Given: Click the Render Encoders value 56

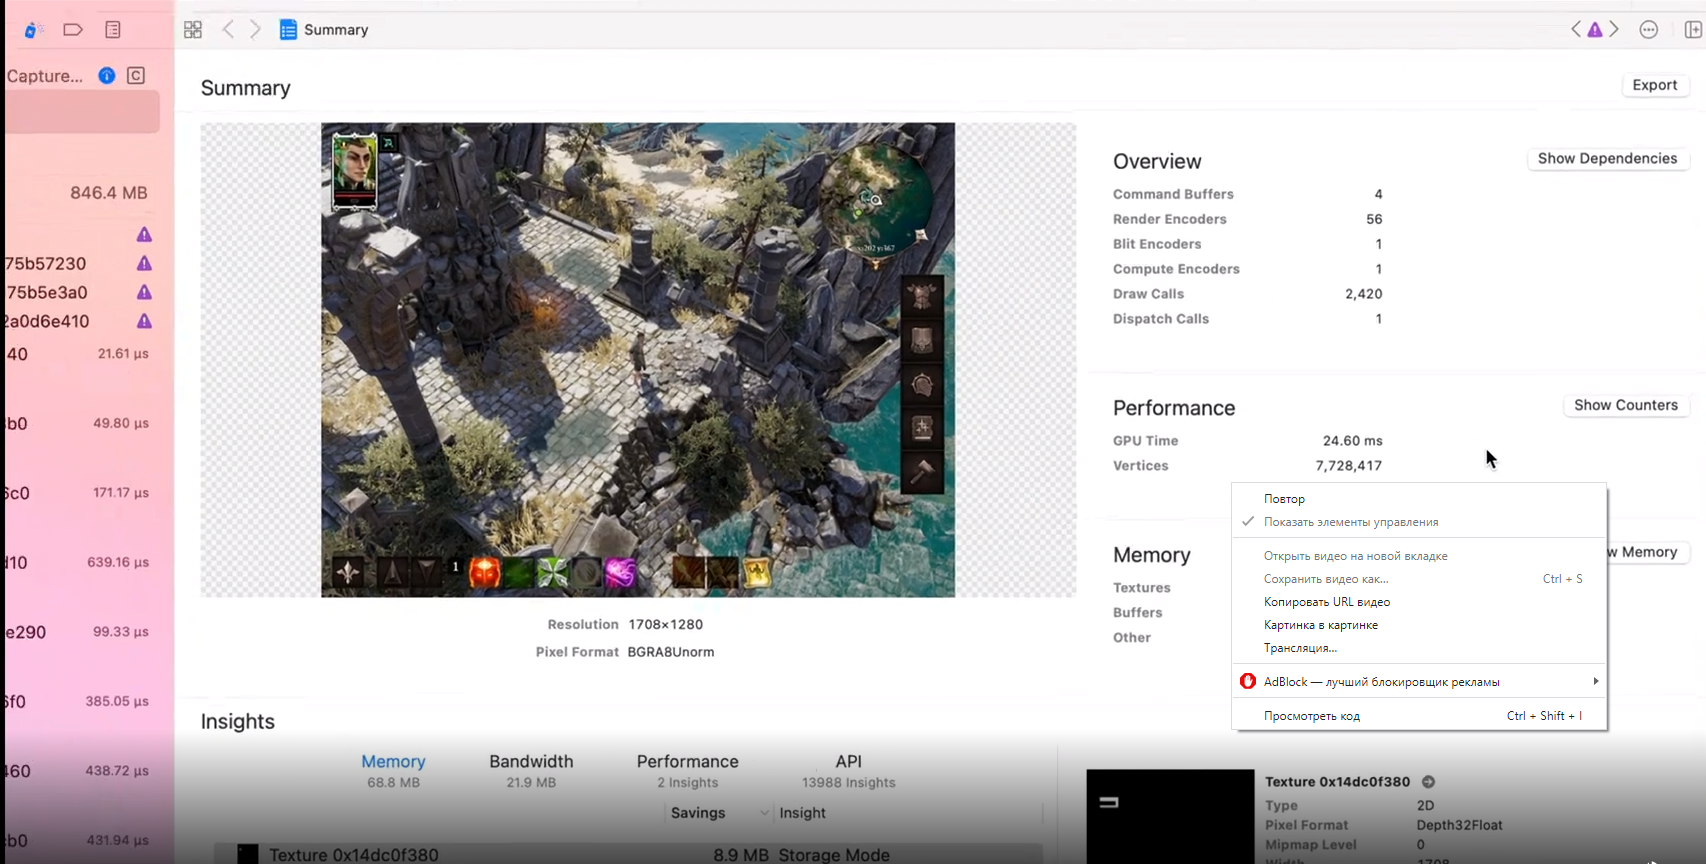Looking at the screenshot, I should click(x=1375, y=219).
